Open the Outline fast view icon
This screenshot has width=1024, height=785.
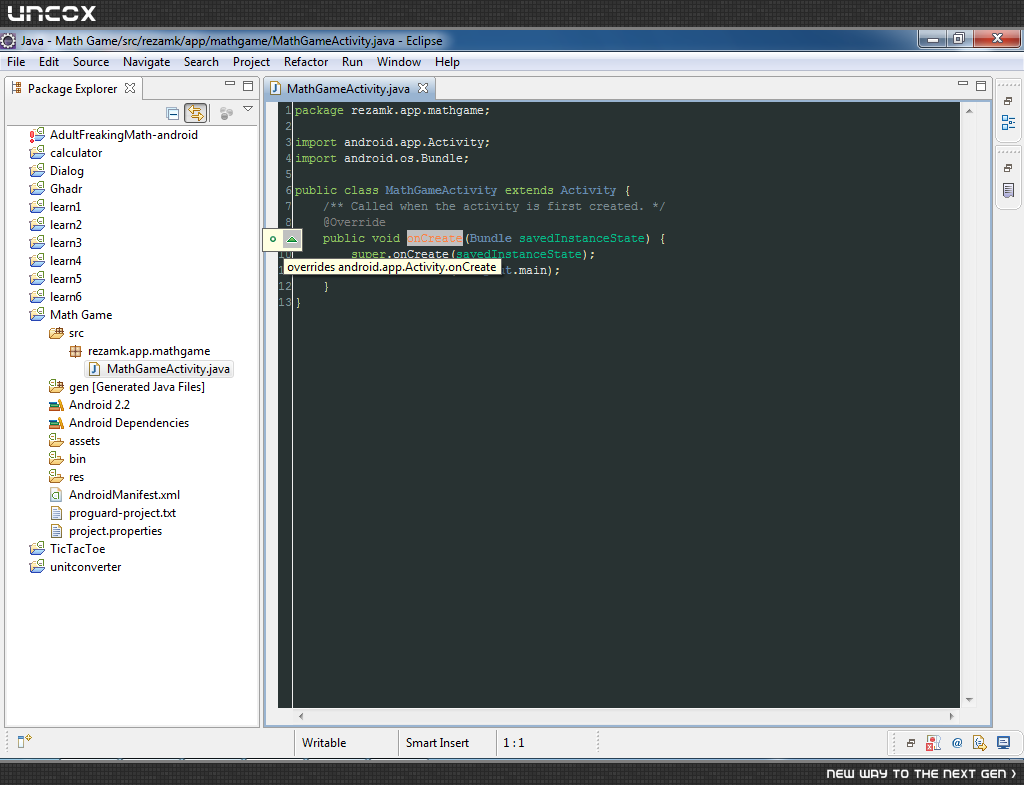click(1008, 122)
